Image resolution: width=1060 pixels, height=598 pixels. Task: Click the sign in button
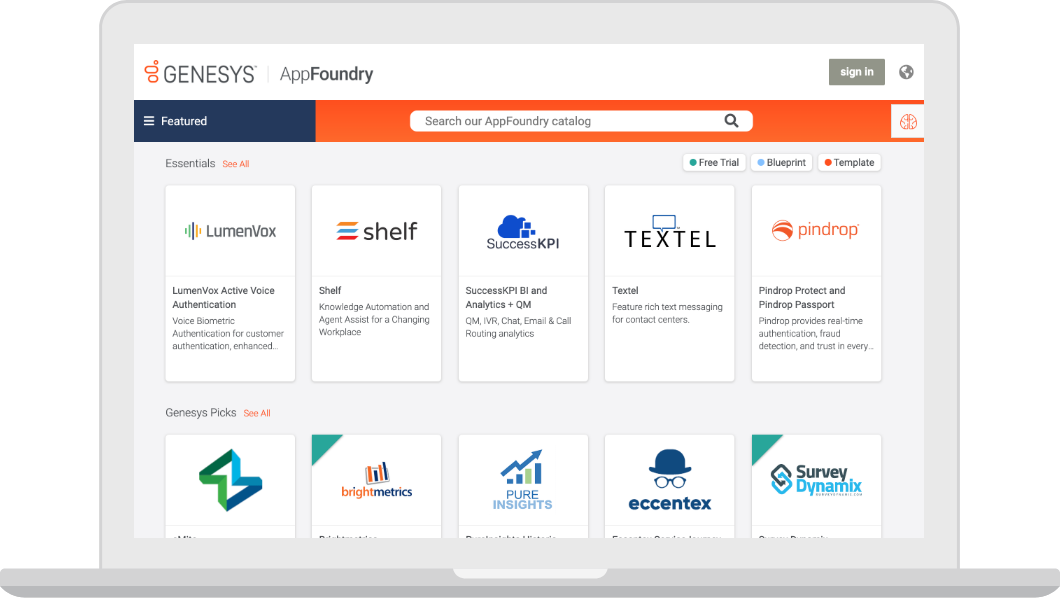click(x=857, y=72)
